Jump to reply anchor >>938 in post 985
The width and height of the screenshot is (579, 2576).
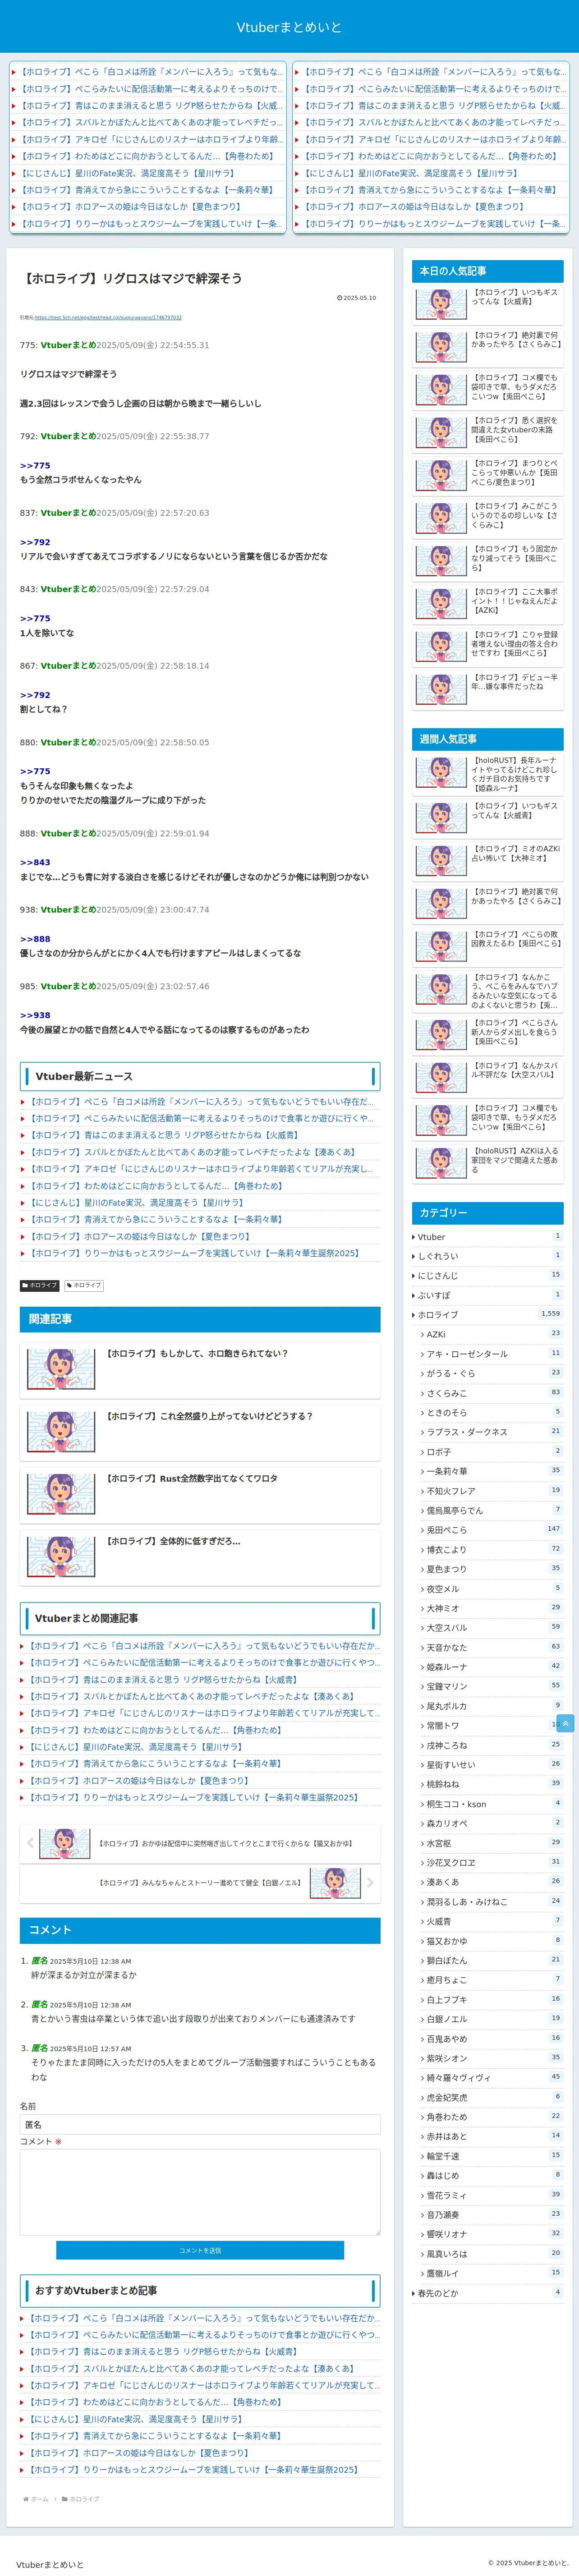tap(35, 1015)
